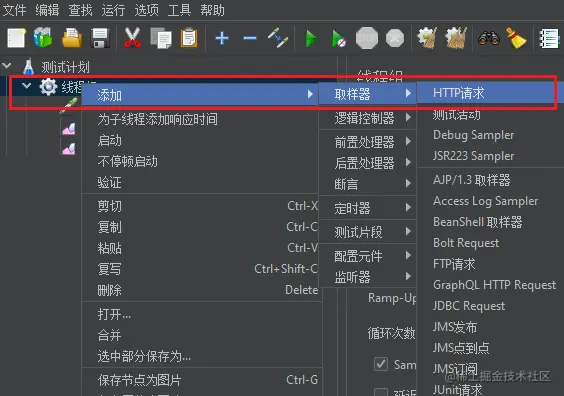
Task: Choose AJP/1.3 取样器
Action: (x=491, y=180)
